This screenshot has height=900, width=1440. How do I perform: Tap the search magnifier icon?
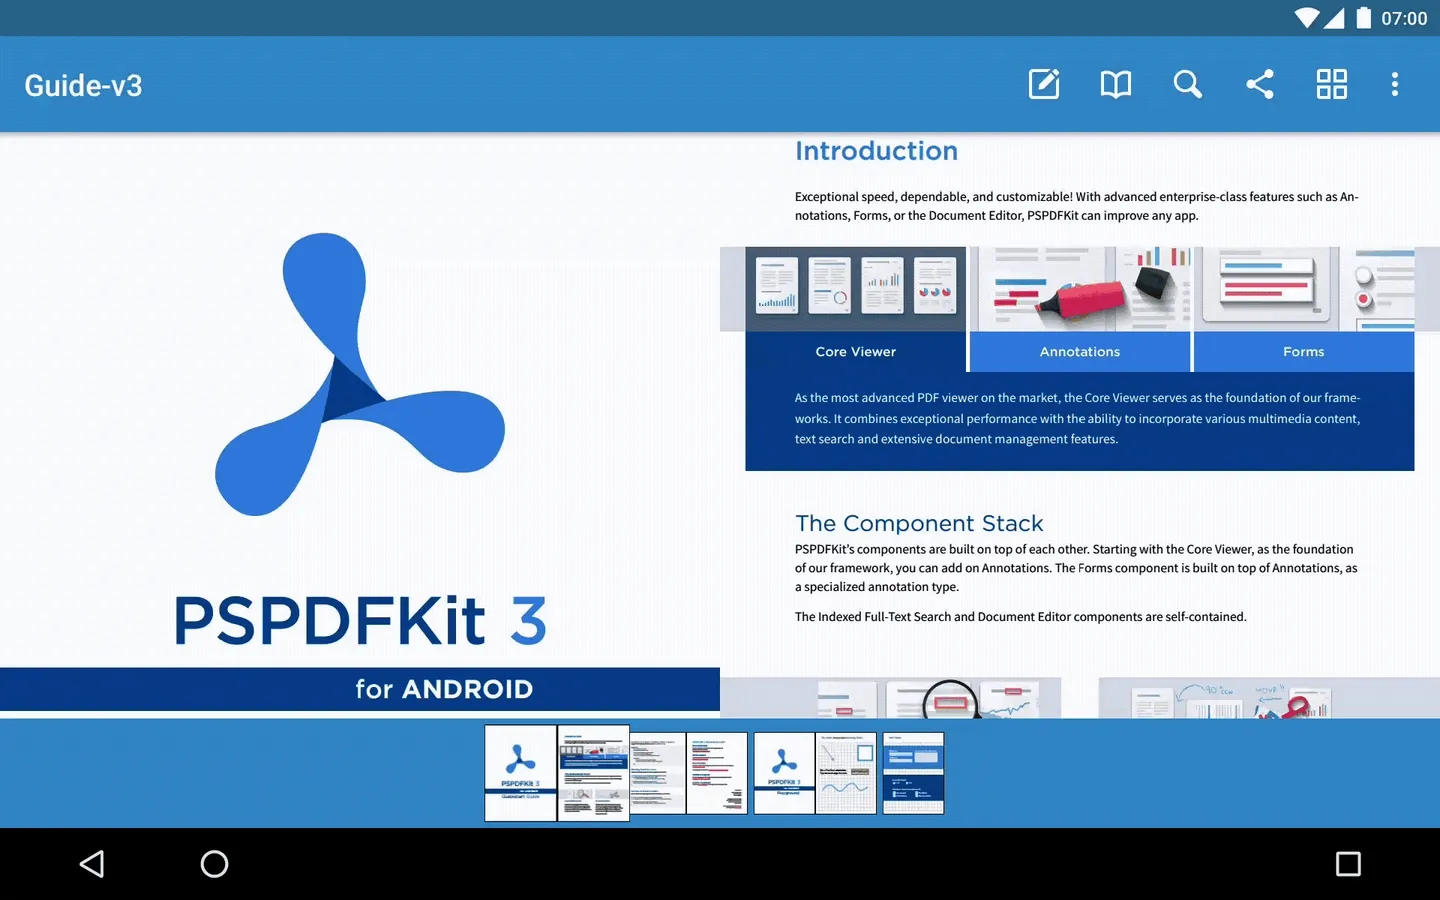tap(1188, 84)
